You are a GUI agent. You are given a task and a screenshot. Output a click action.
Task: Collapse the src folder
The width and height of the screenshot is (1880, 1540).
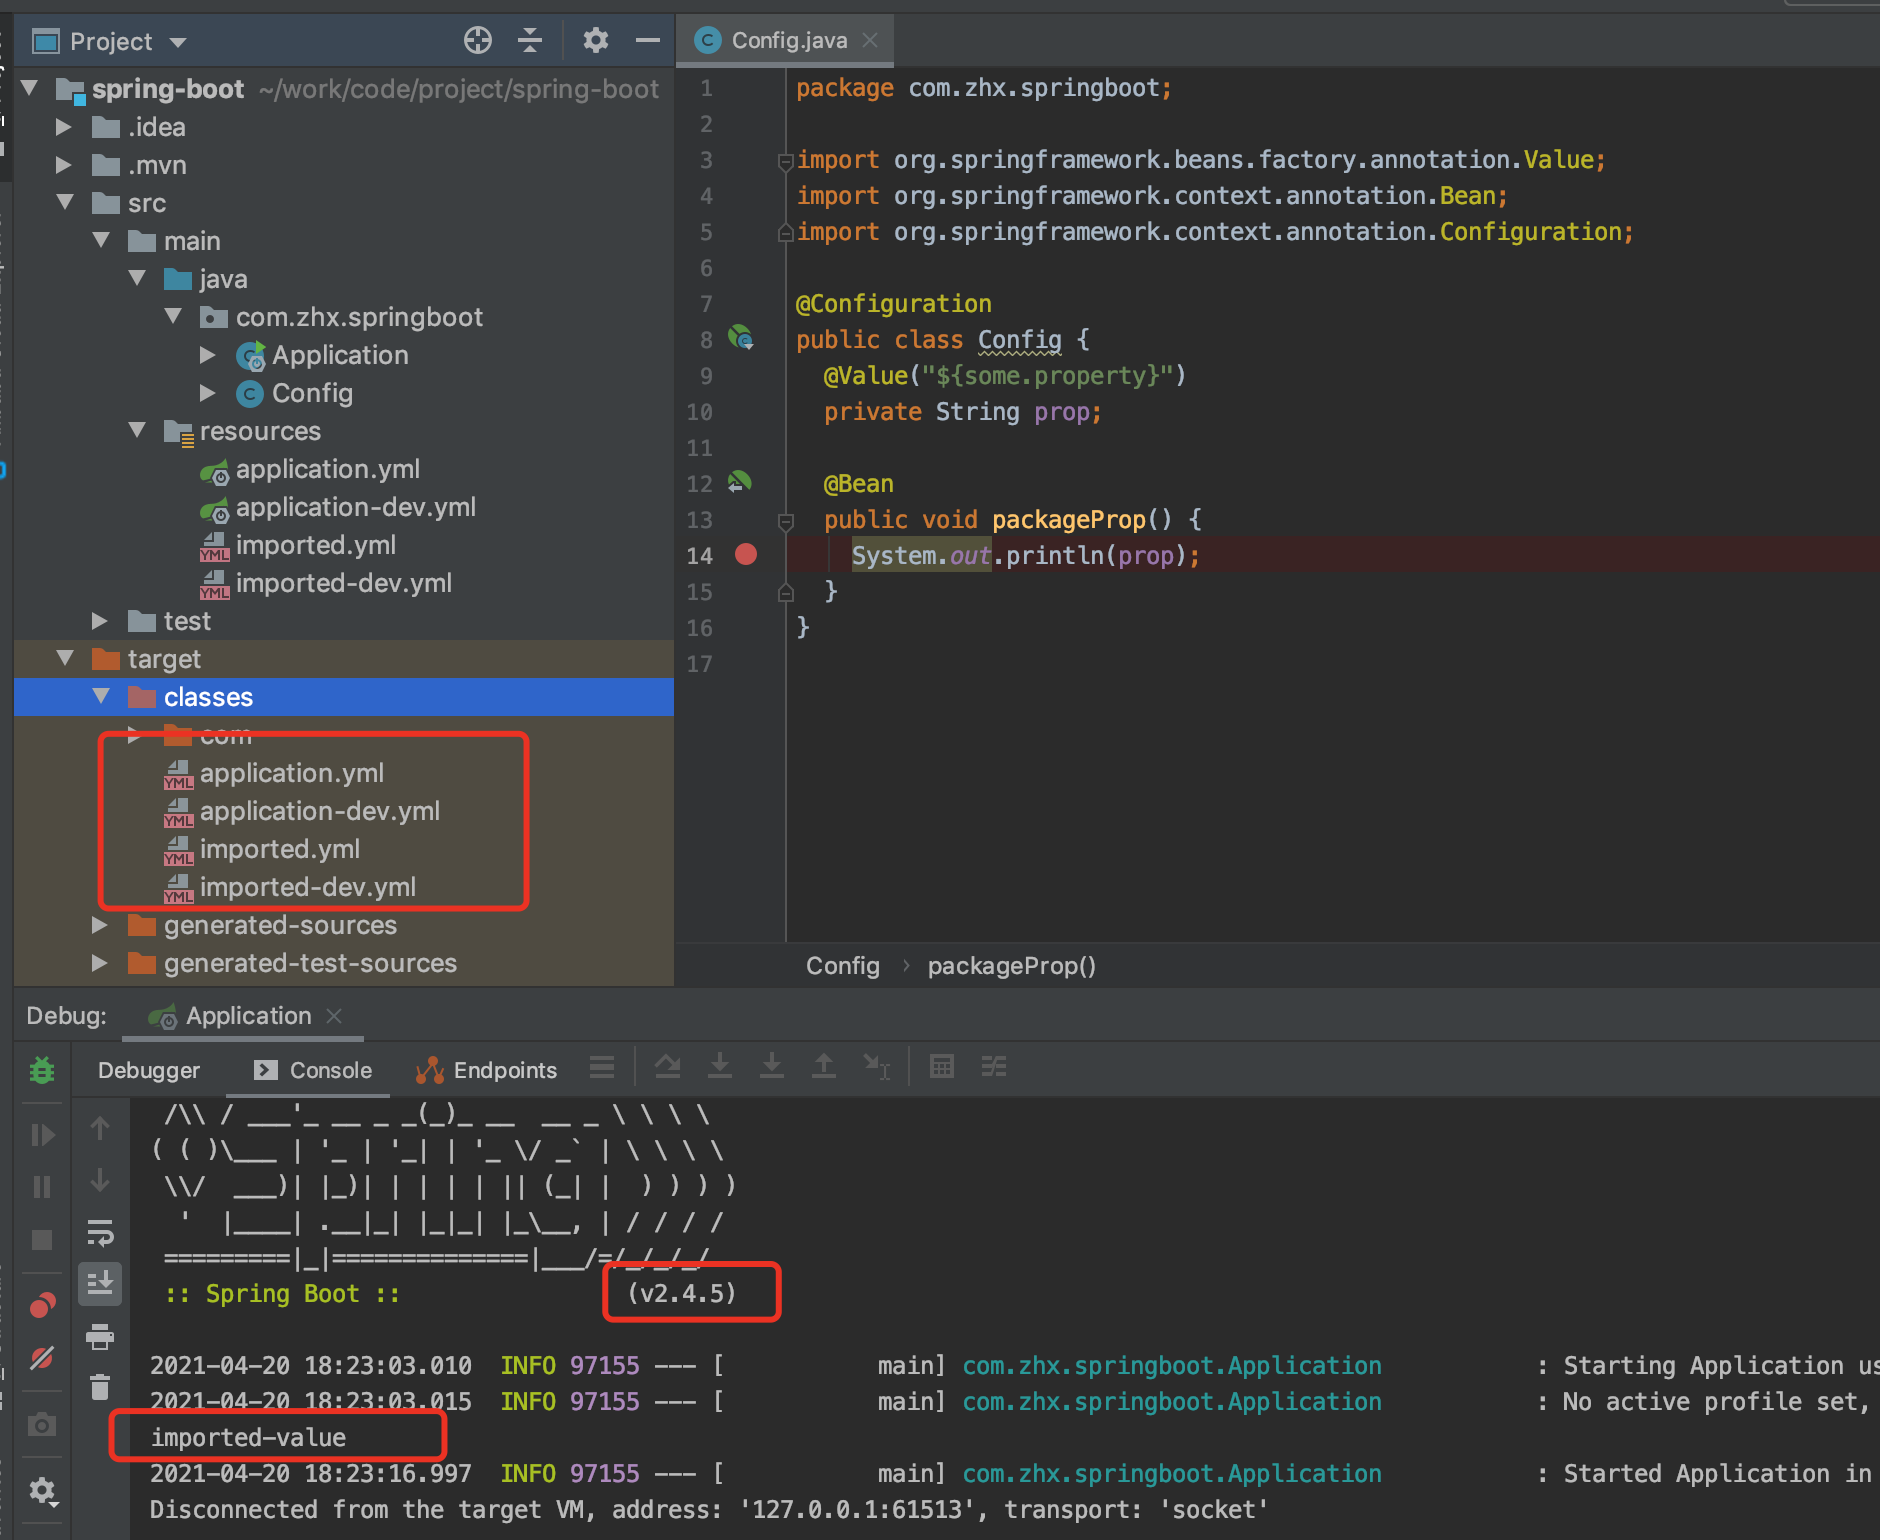[66, 202]
